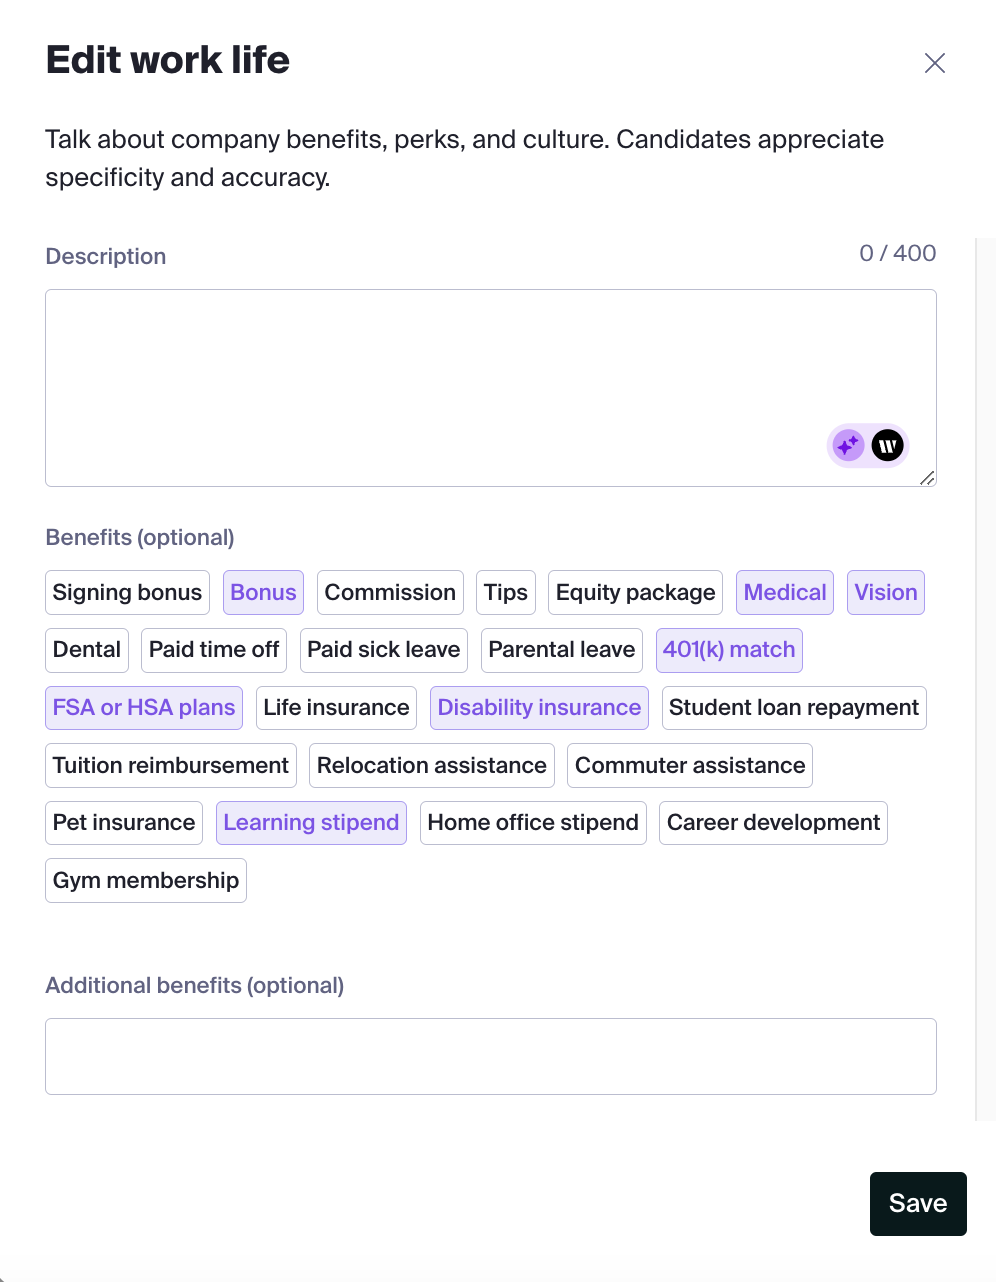
Task: Enable Paid time off benefit
Action: click(x=214, y=650)
